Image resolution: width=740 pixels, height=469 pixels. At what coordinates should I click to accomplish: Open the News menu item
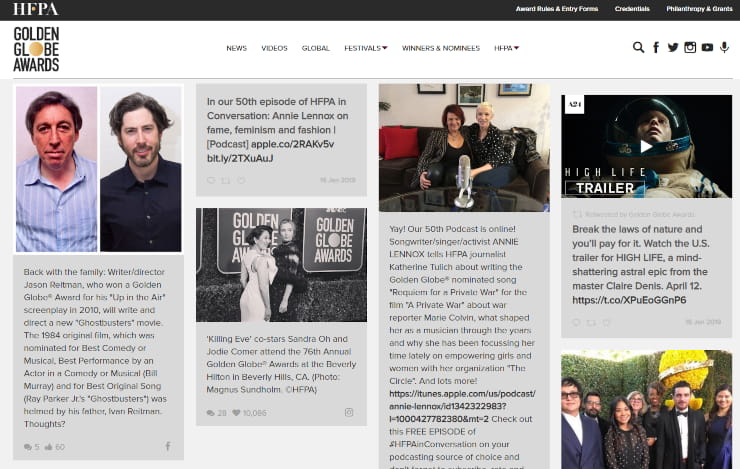click(236, 48)
